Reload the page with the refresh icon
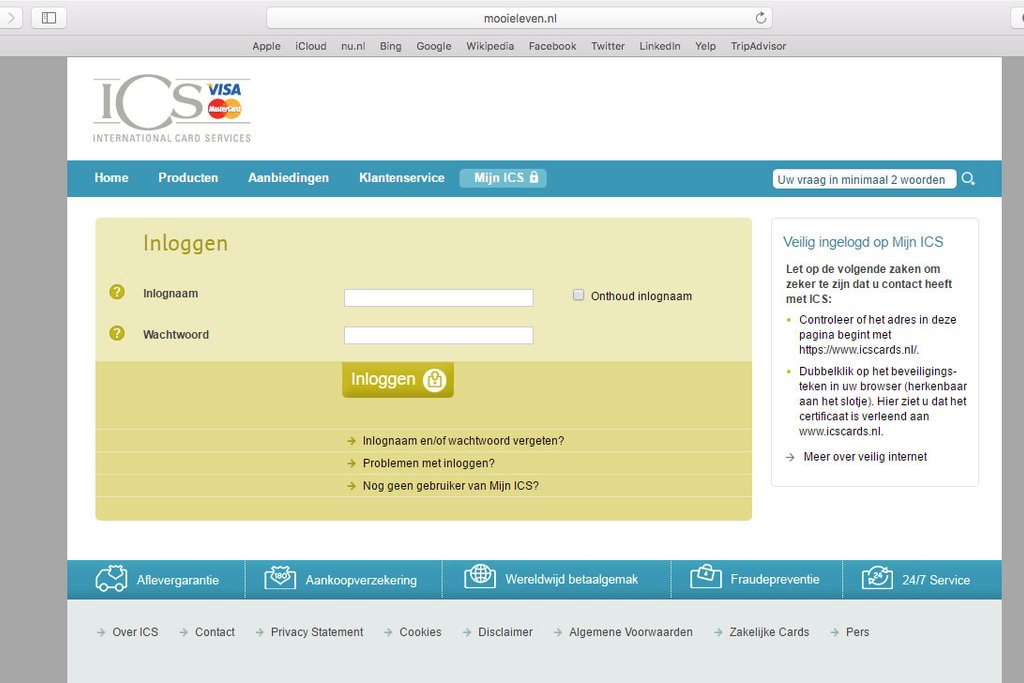 [x=761, y=18]
